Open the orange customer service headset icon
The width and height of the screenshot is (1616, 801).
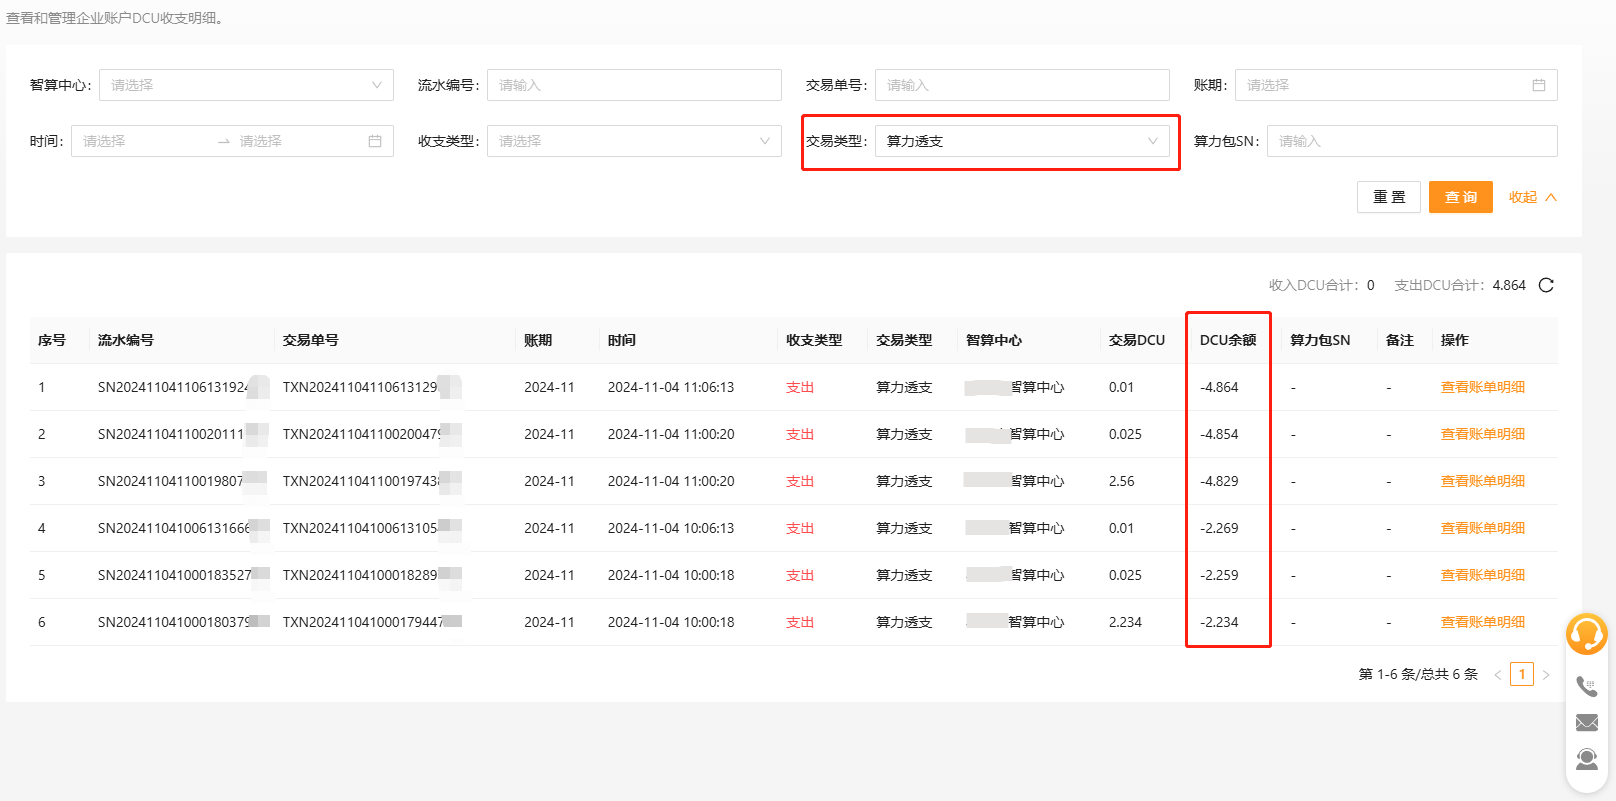pos(1586,634)
